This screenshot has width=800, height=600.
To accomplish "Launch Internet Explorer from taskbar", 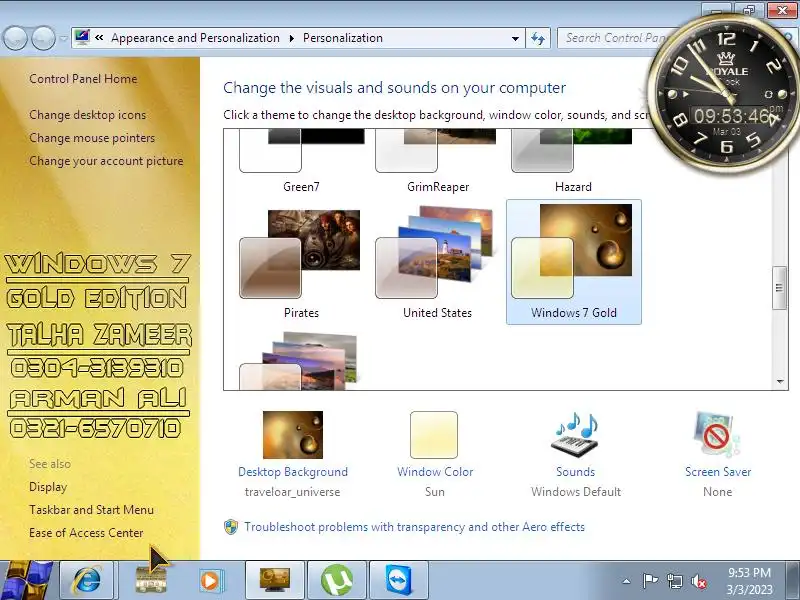I will pyautogui.click(x=88, y=580).
